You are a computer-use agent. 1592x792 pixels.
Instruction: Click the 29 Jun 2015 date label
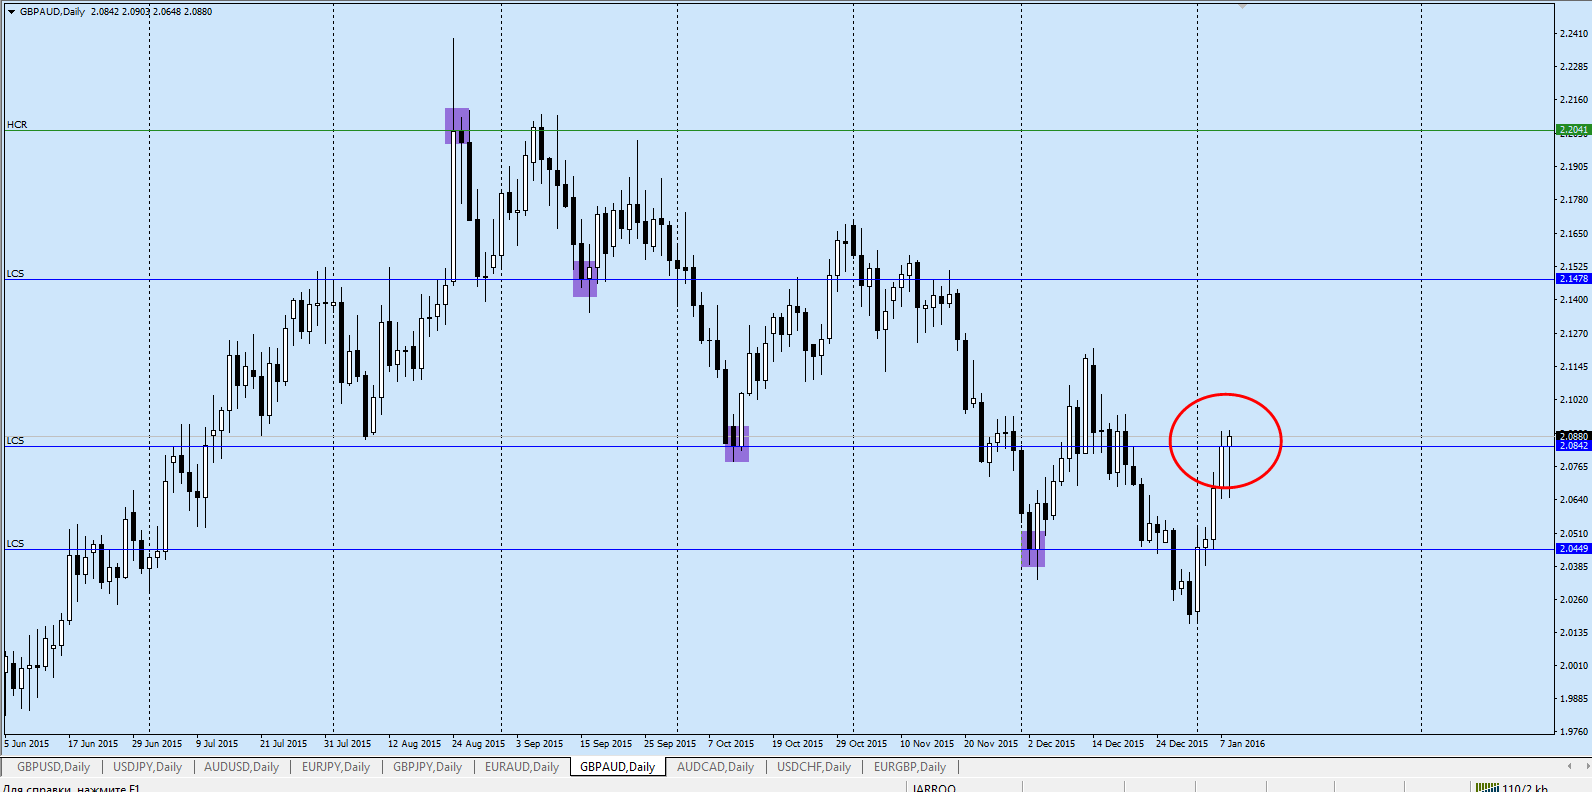coord(157,744)
